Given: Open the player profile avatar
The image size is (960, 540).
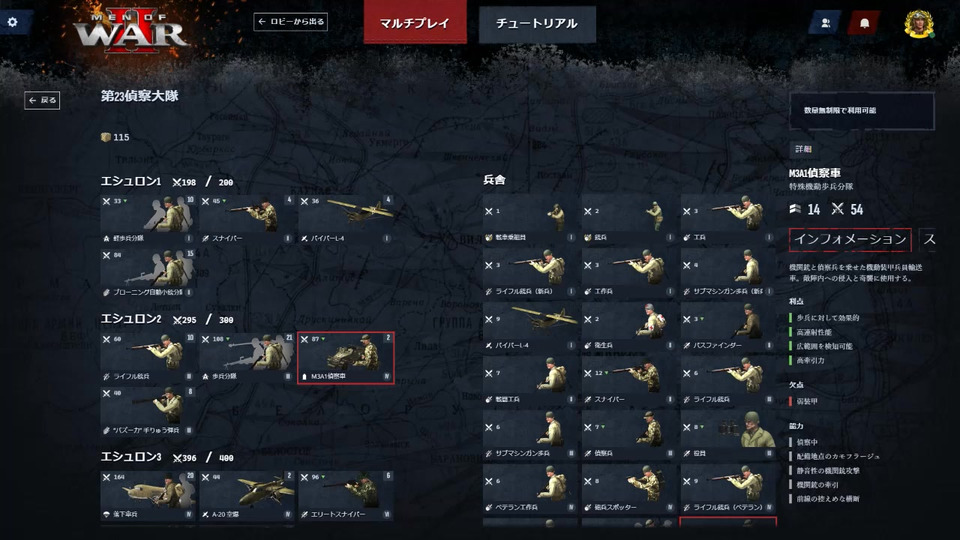Looking at the screenshot, I should pos(918,23).
